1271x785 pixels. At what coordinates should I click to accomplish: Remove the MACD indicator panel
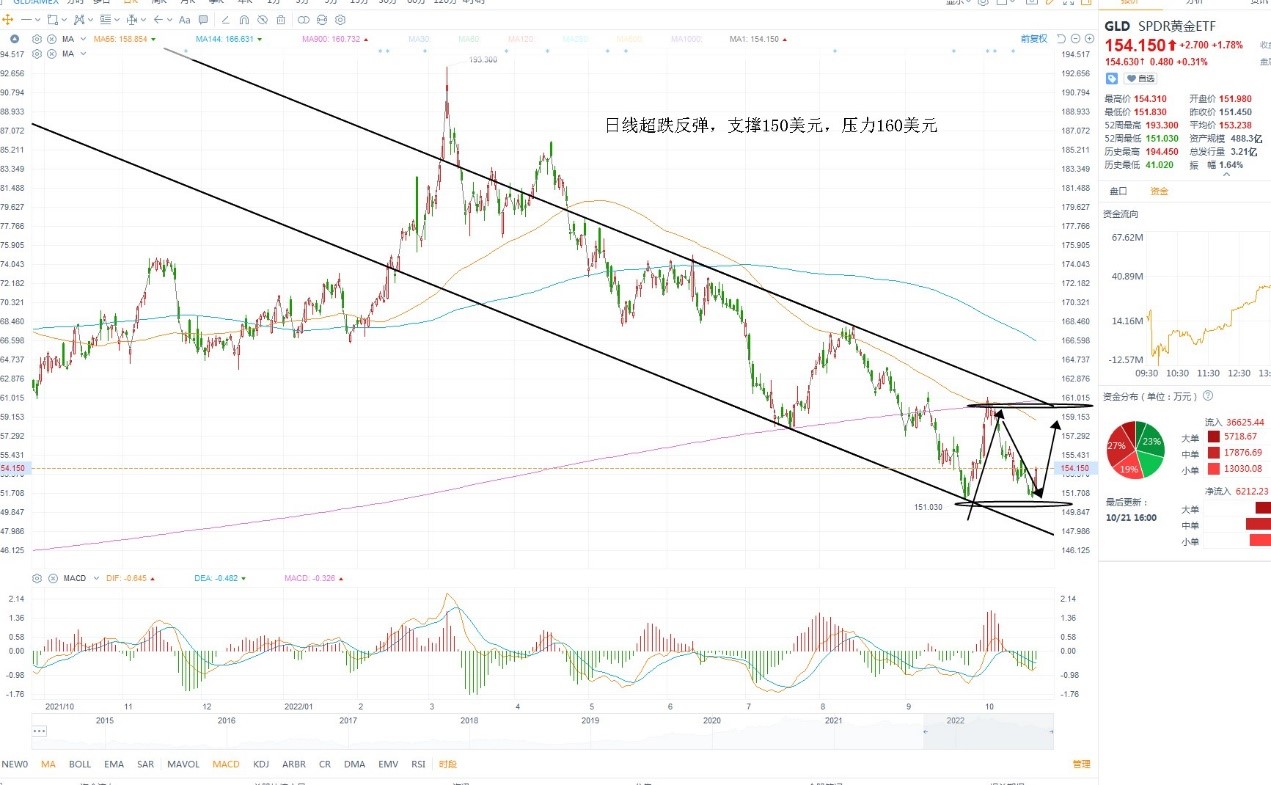pos(53,578)
